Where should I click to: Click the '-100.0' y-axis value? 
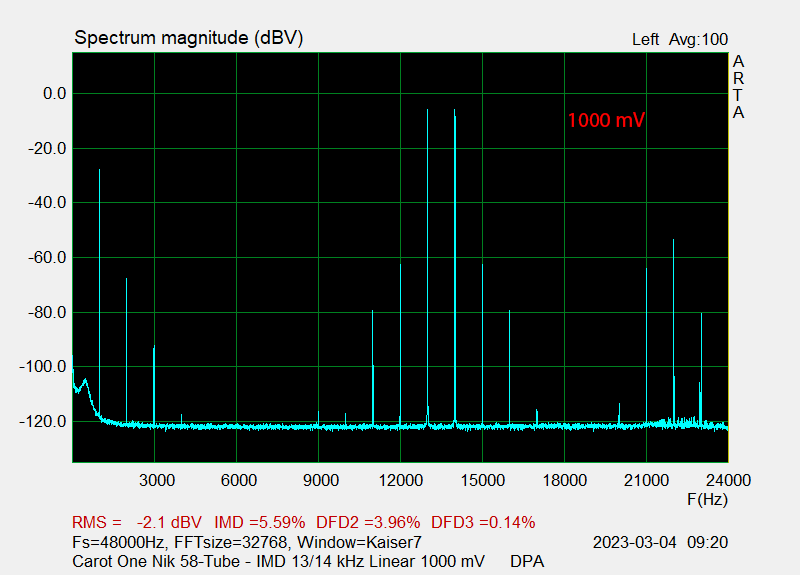[x=43, y=367]
